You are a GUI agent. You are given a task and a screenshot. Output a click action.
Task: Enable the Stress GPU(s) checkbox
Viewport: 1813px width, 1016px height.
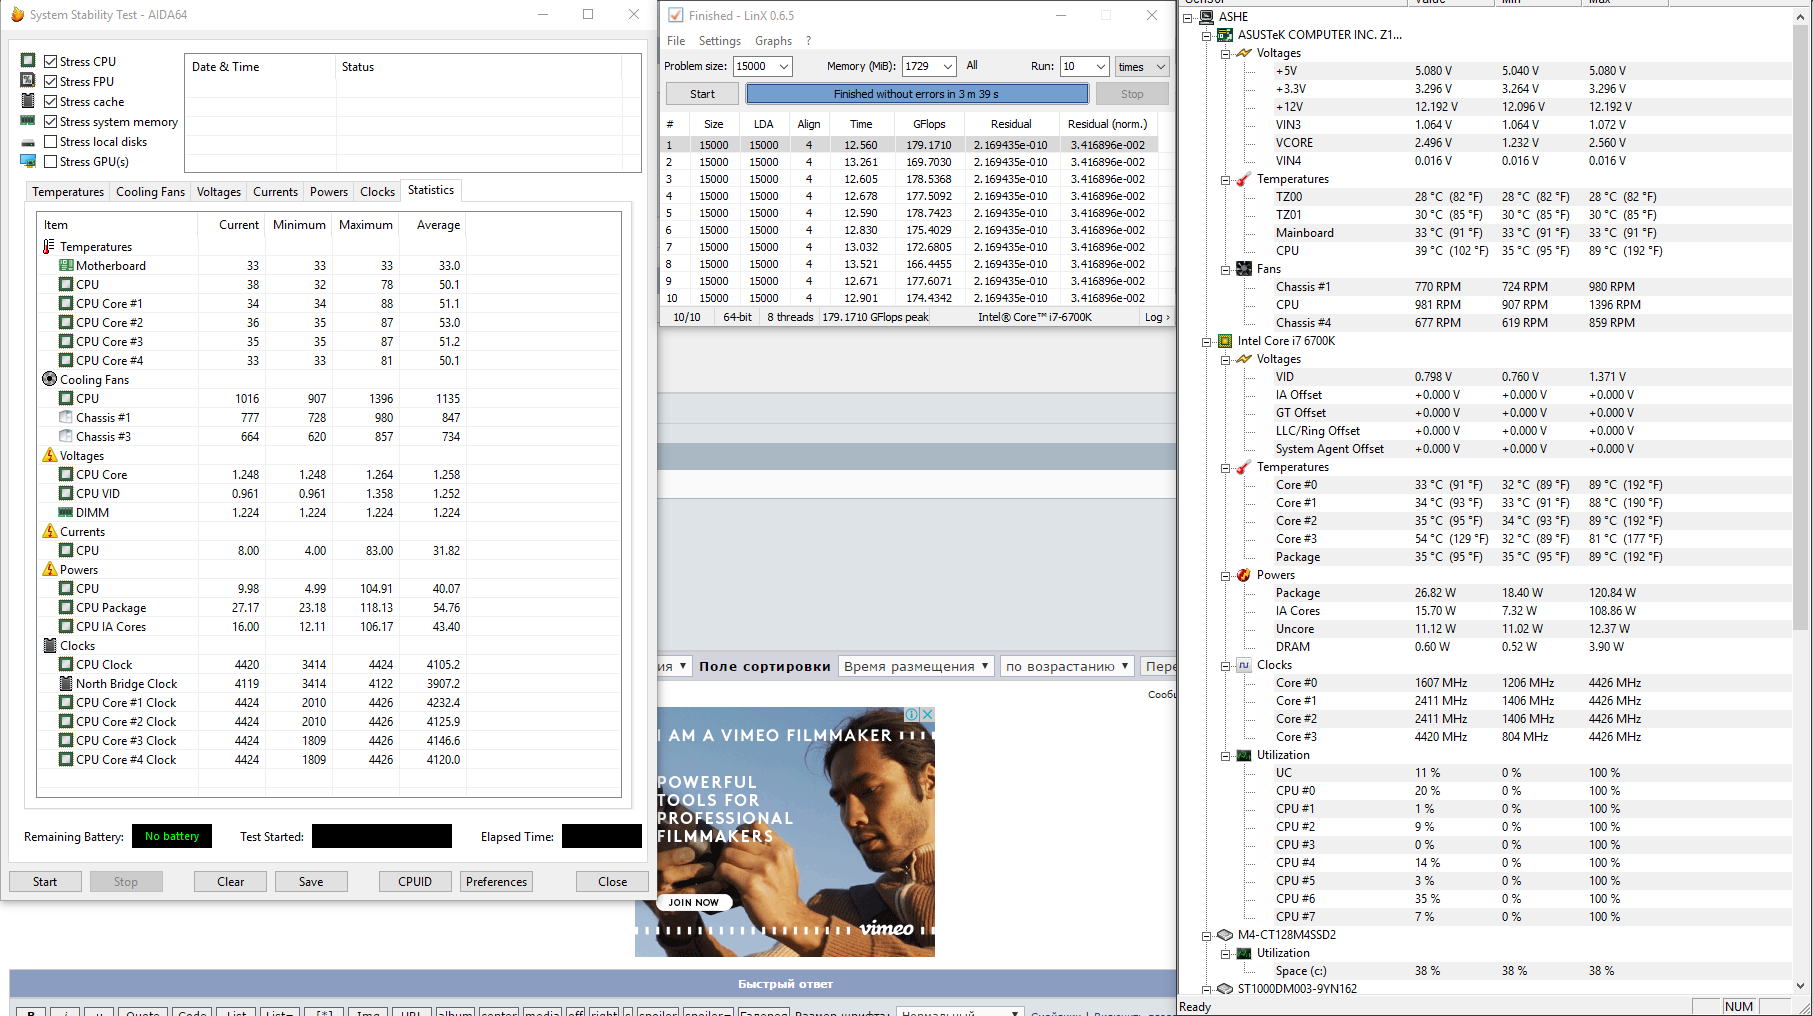pos(50,161)
